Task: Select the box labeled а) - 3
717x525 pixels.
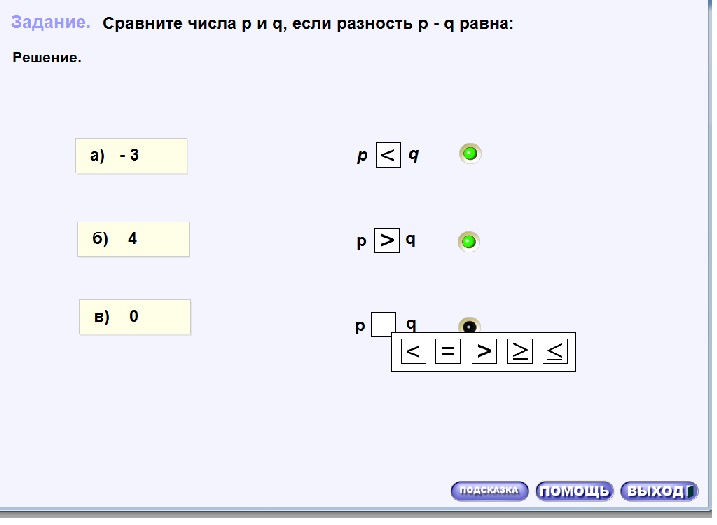Action: click(131, 156)
